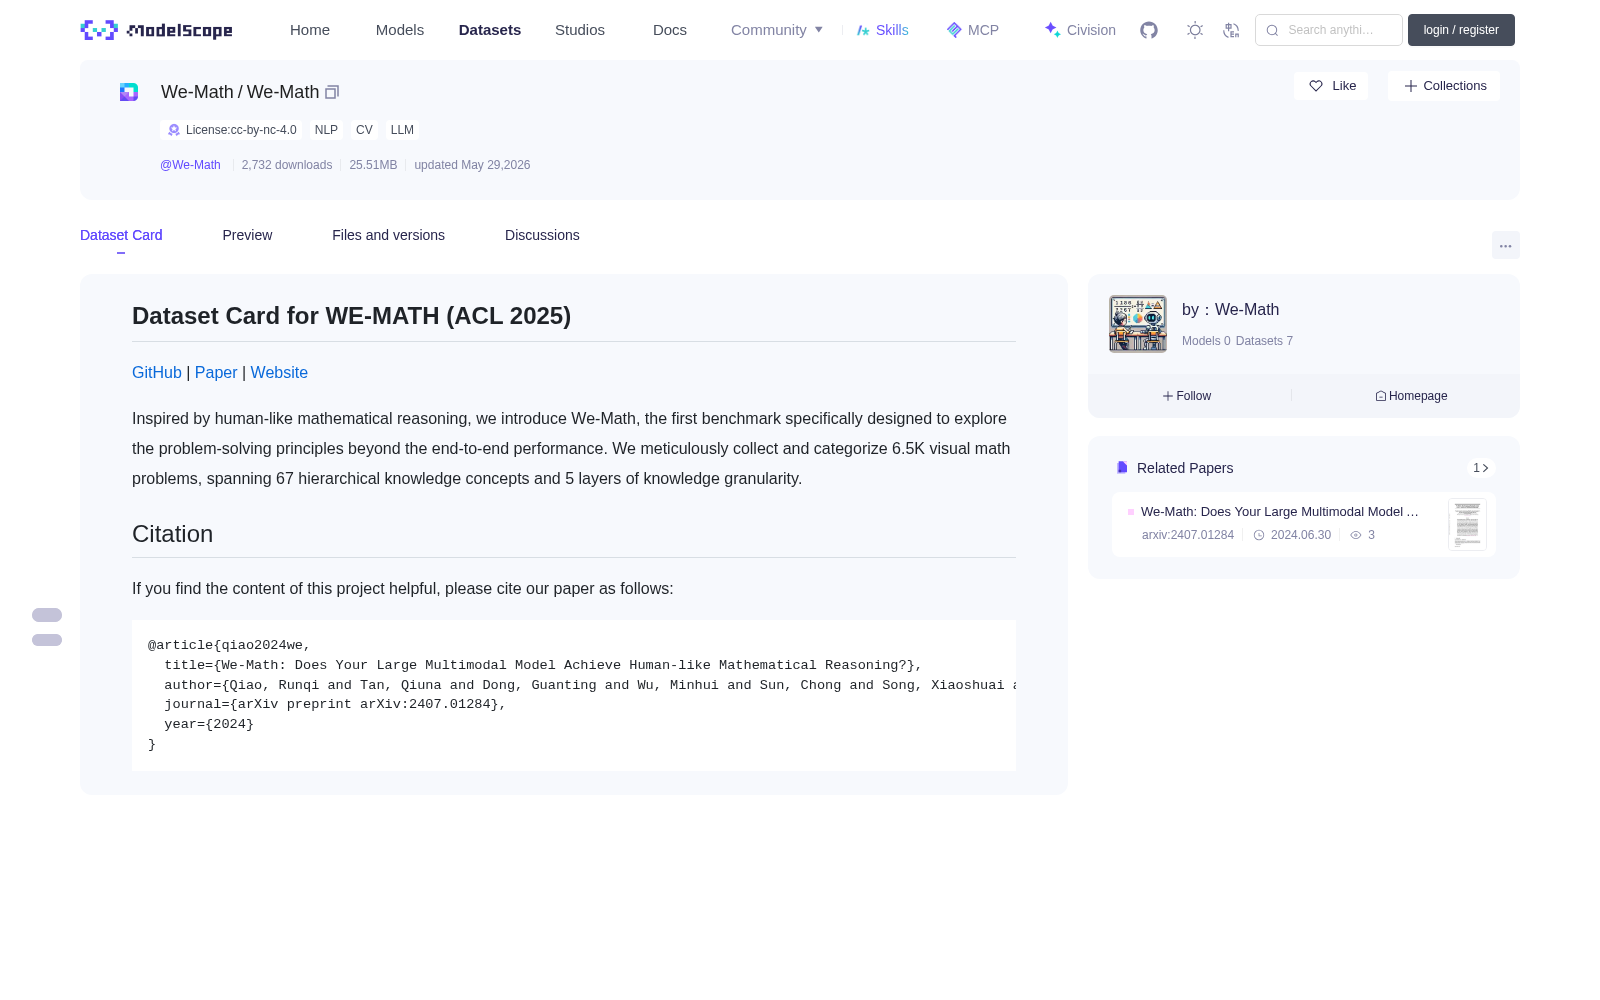Click the LLM tag
Screen dimensions: 1600x1000
click(402, 130)
